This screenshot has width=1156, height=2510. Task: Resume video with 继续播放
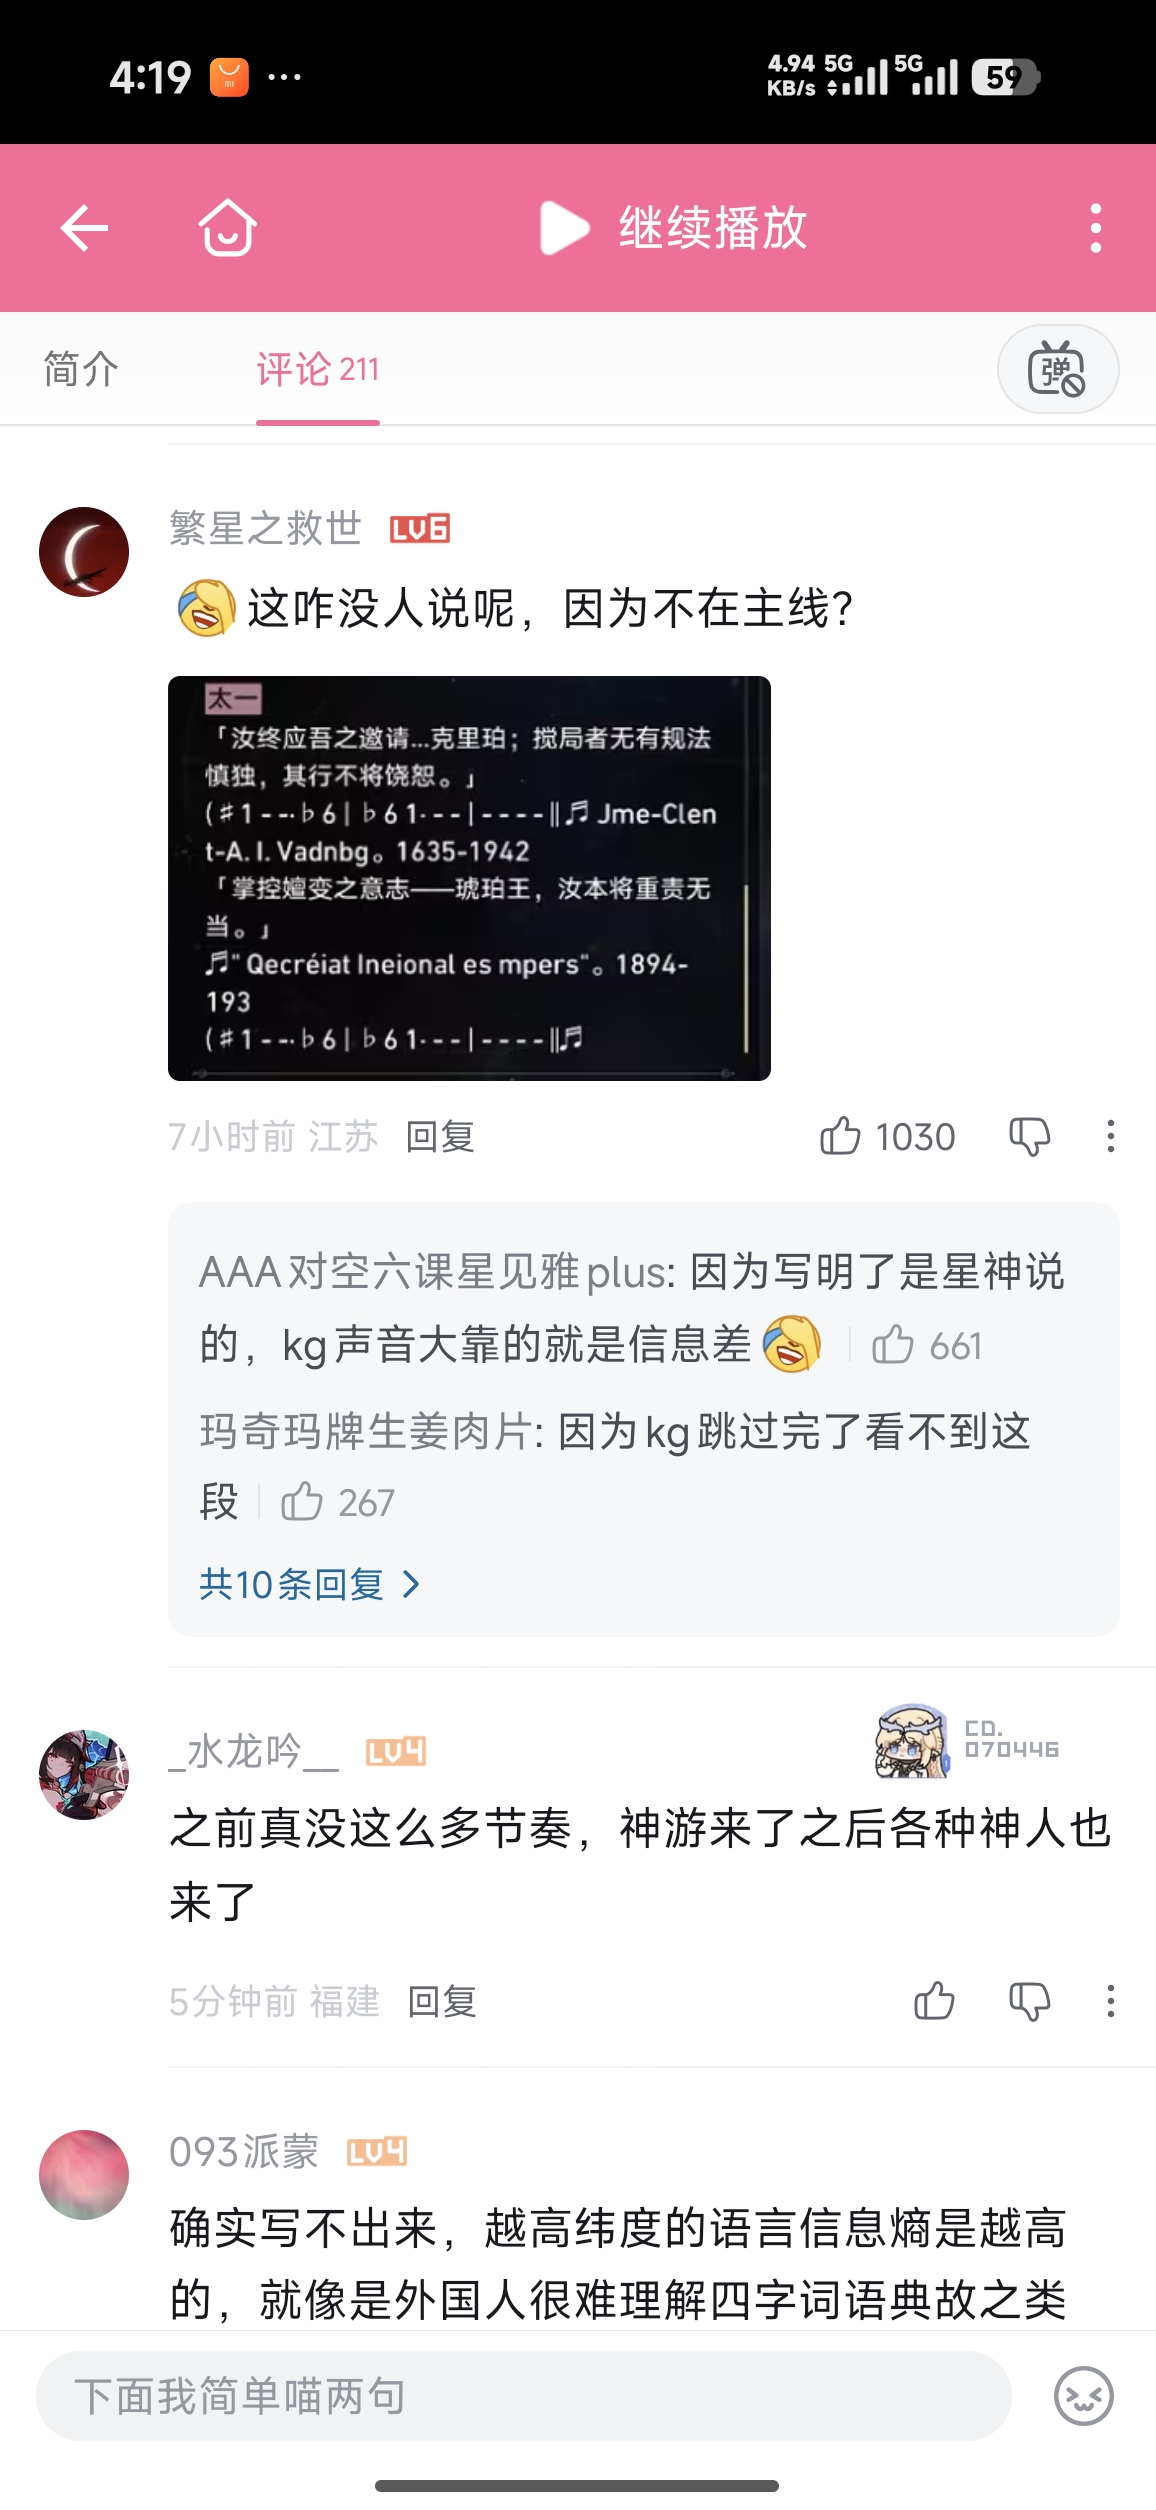673,228
